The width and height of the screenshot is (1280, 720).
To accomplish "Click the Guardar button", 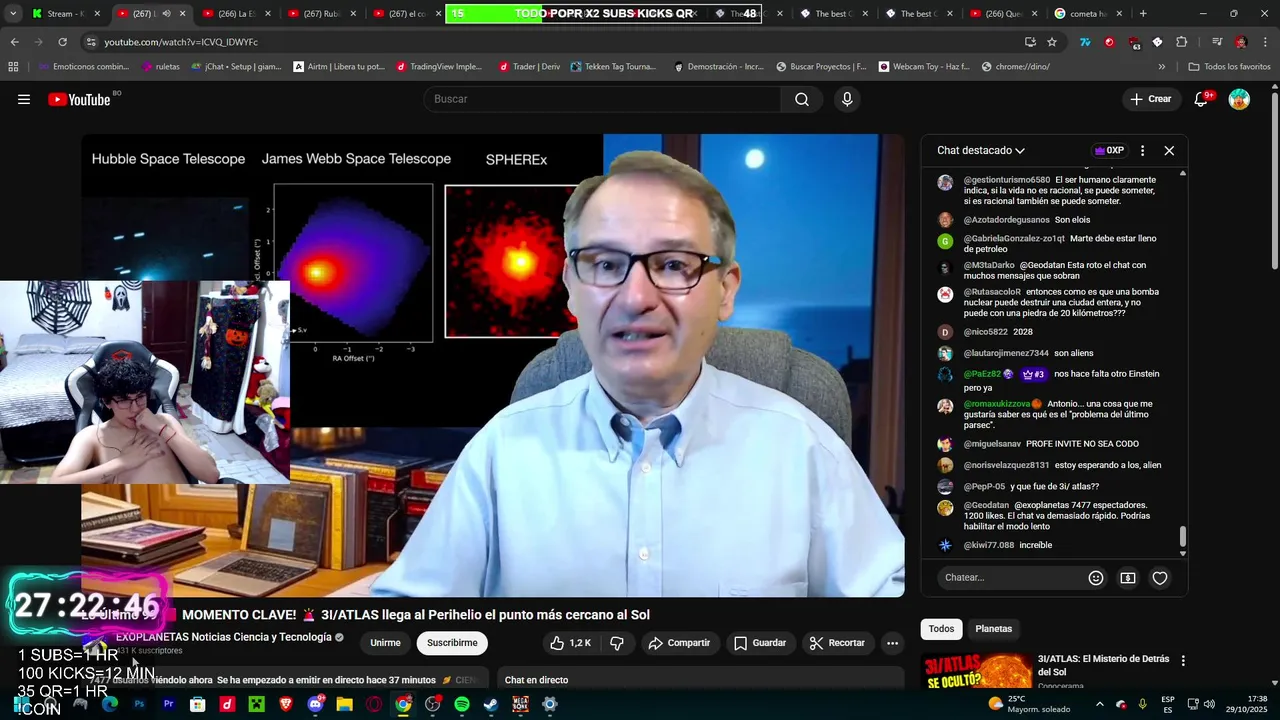I will [759, 643].
